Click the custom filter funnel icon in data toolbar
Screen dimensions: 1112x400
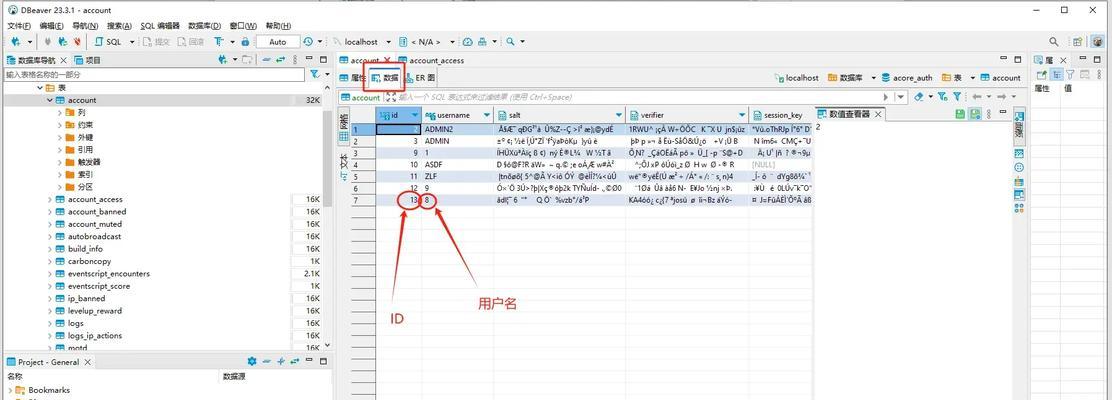(957, 96)
